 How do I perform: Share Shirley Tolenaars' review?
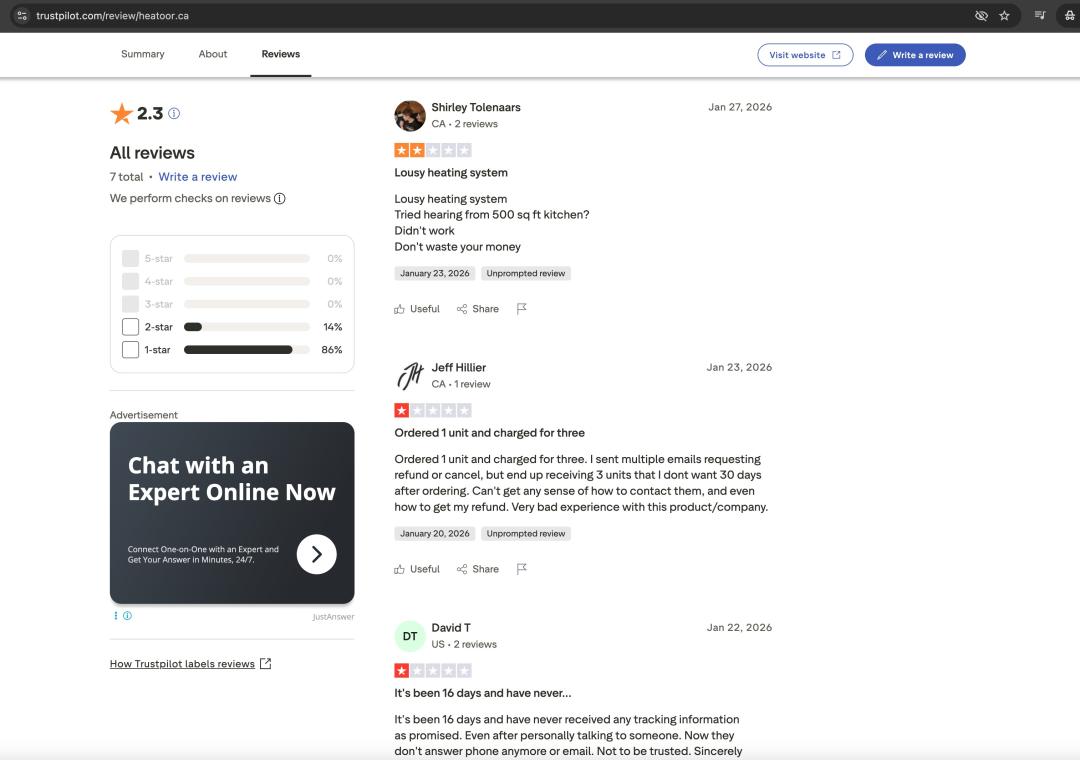477,309
